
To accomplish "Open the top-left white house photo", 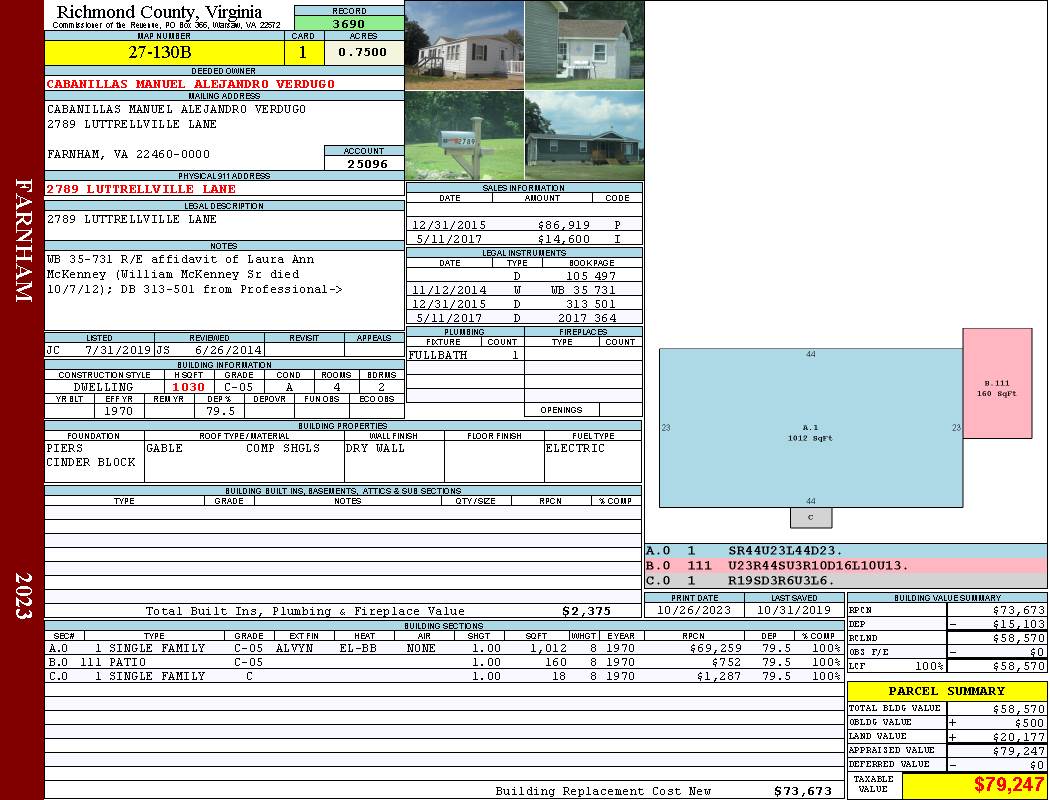I will [464, 44].
